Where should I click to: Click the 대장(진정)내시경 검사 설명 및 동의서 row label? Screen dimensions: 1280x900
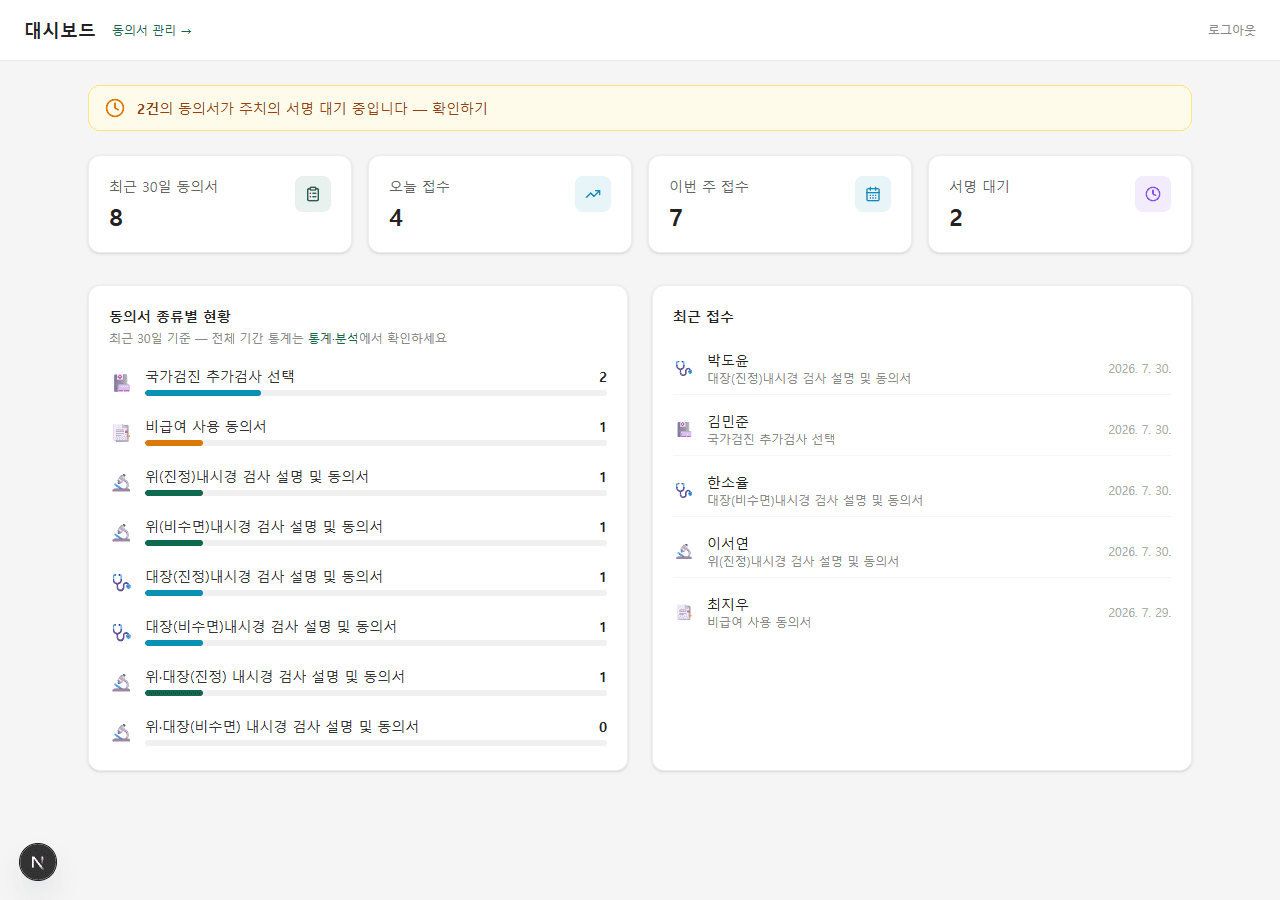coord(264,576)
